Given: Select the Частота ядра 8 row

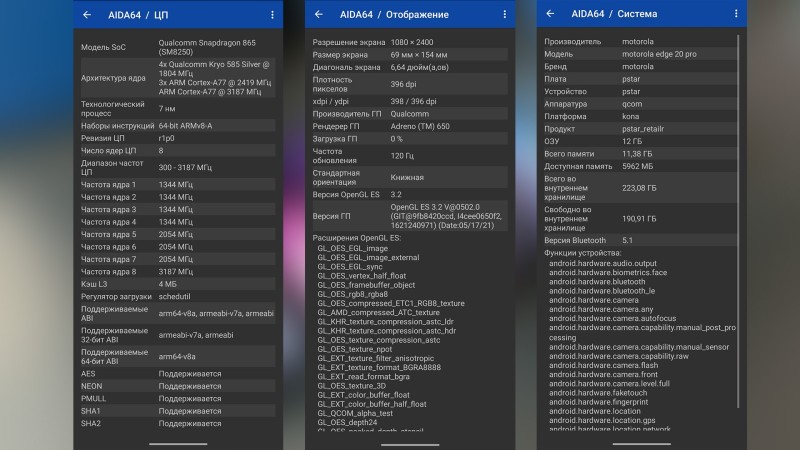Looking at the screenshot, I should [178, 271].
